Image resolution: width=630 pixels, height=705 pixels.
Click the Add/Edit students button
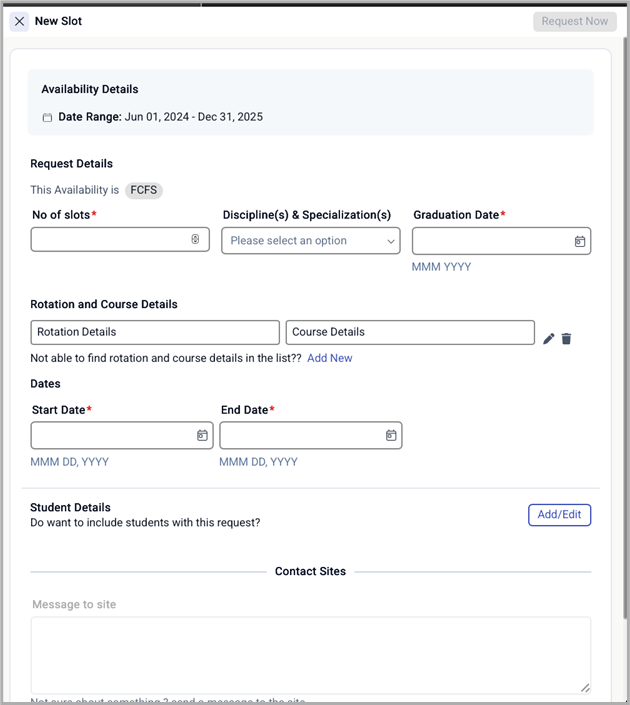click(x=559, y=515)
